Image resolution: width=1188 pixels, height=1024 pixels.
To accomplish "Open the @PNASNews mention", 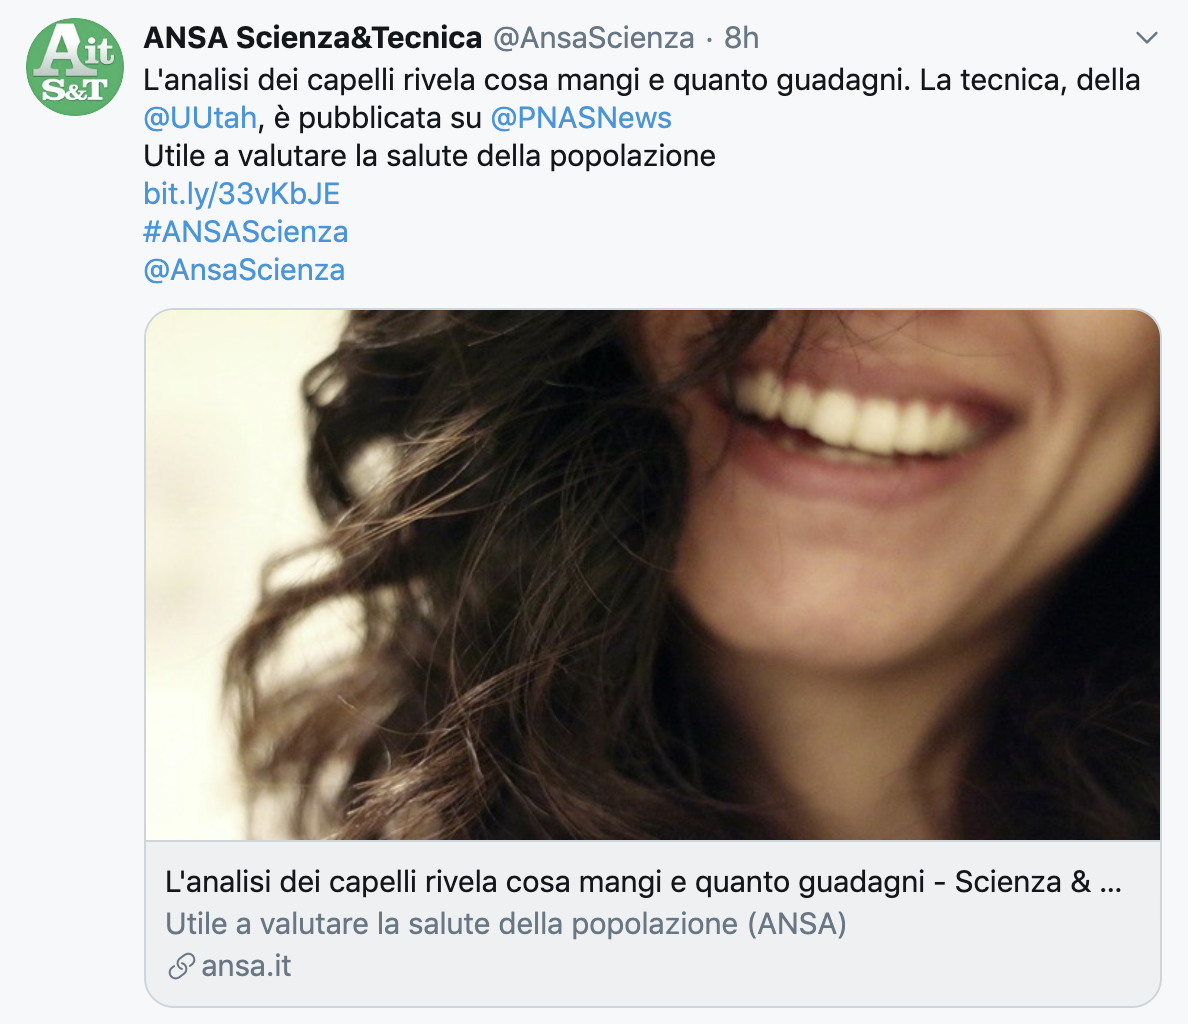I will click(581, 117).
